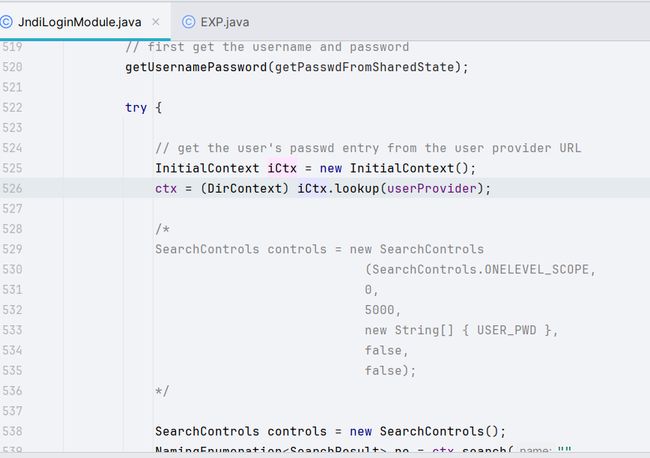Viewport: 650px width, 458px height.
Task: Select the JndiLoginModule.java tab
Action: [79, 22]
